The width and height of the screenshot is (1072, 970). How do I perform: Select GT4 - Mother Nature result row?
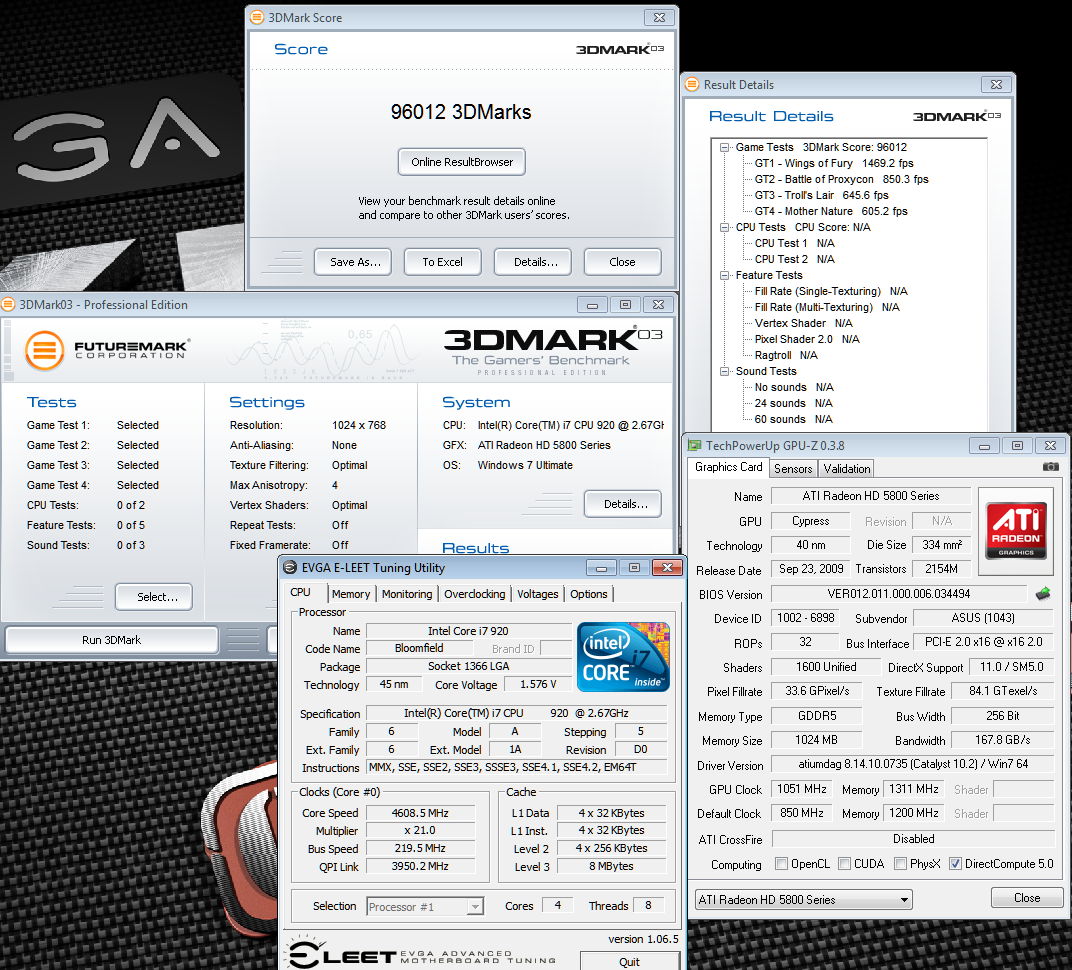pos(831,211)
